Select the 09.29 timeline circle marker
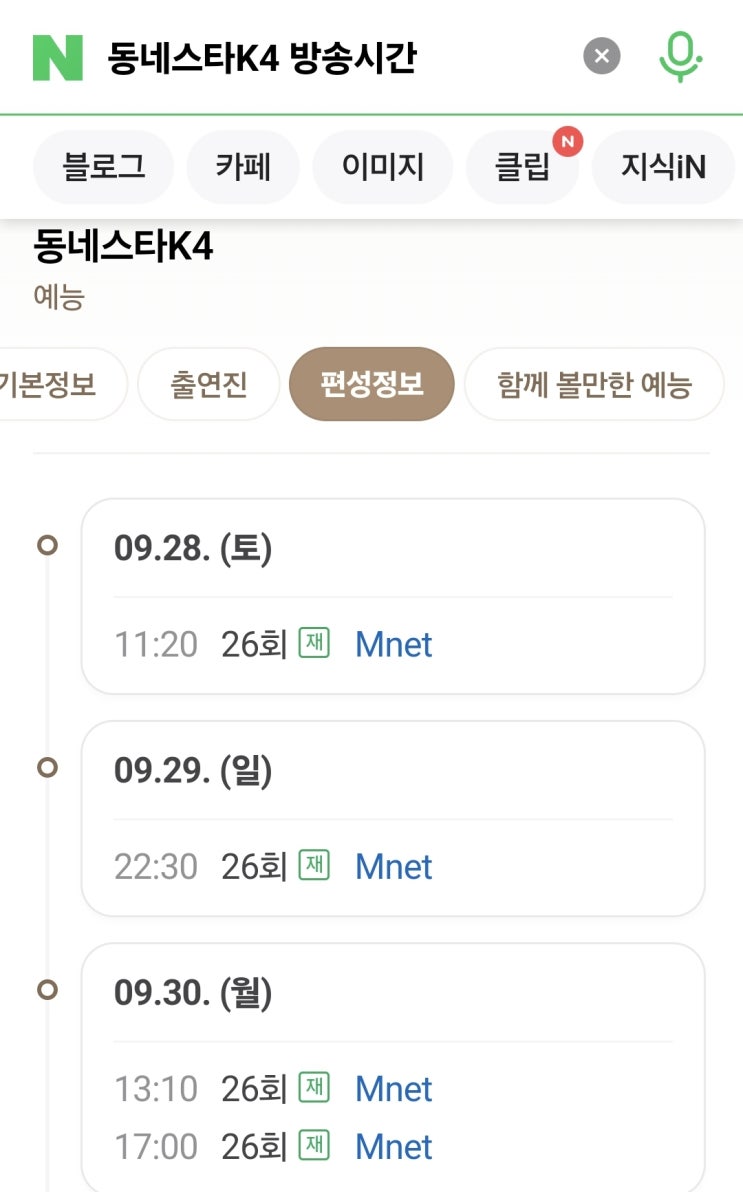The image size is (743, 1192). [x=47, y=767]
